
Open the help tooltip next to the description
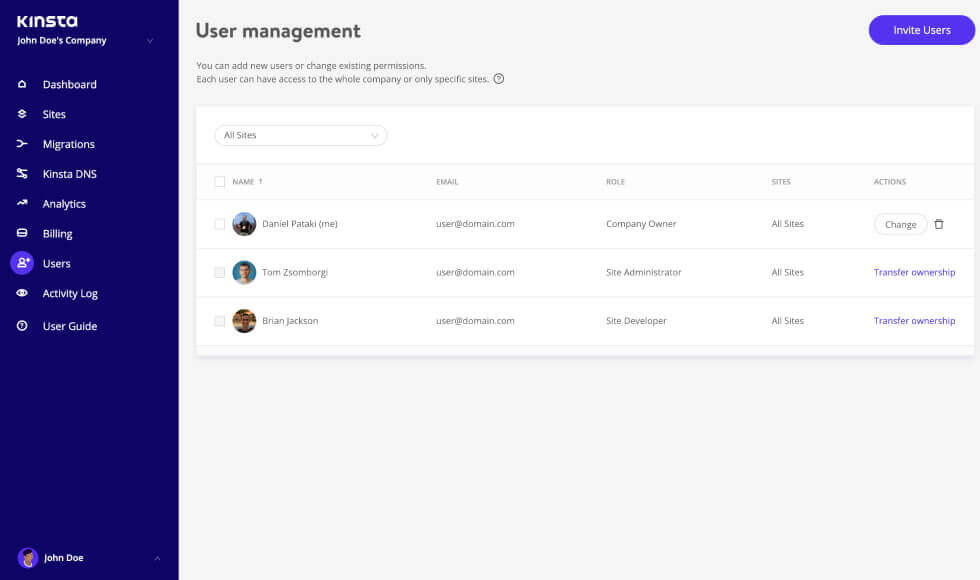[496, 79]
